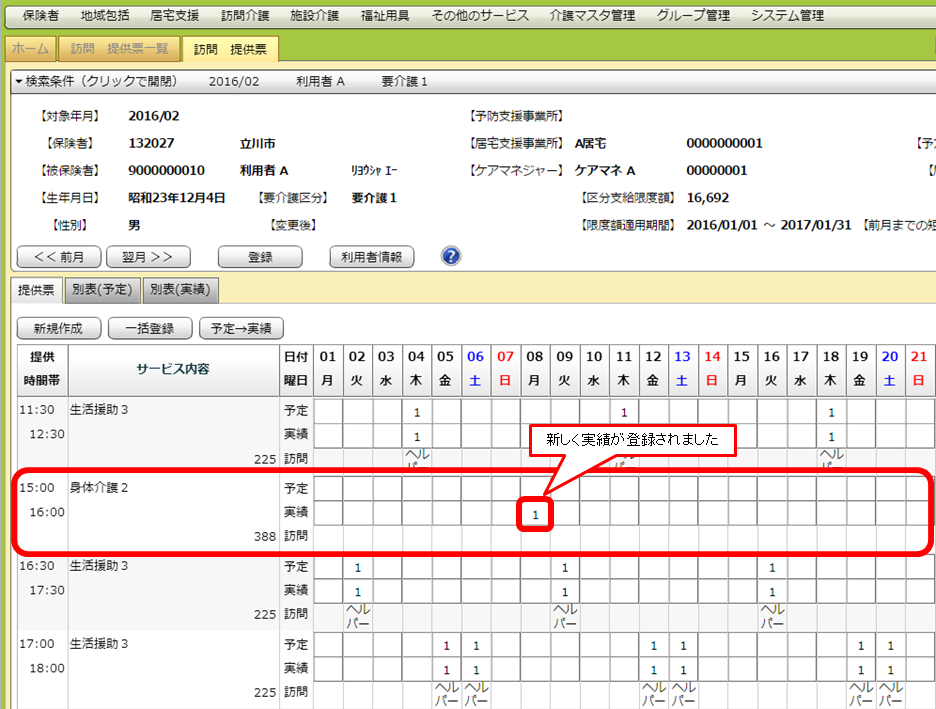
Task: Switch to the 訪問 提供票一覧 tab
Action: [119, 49]
